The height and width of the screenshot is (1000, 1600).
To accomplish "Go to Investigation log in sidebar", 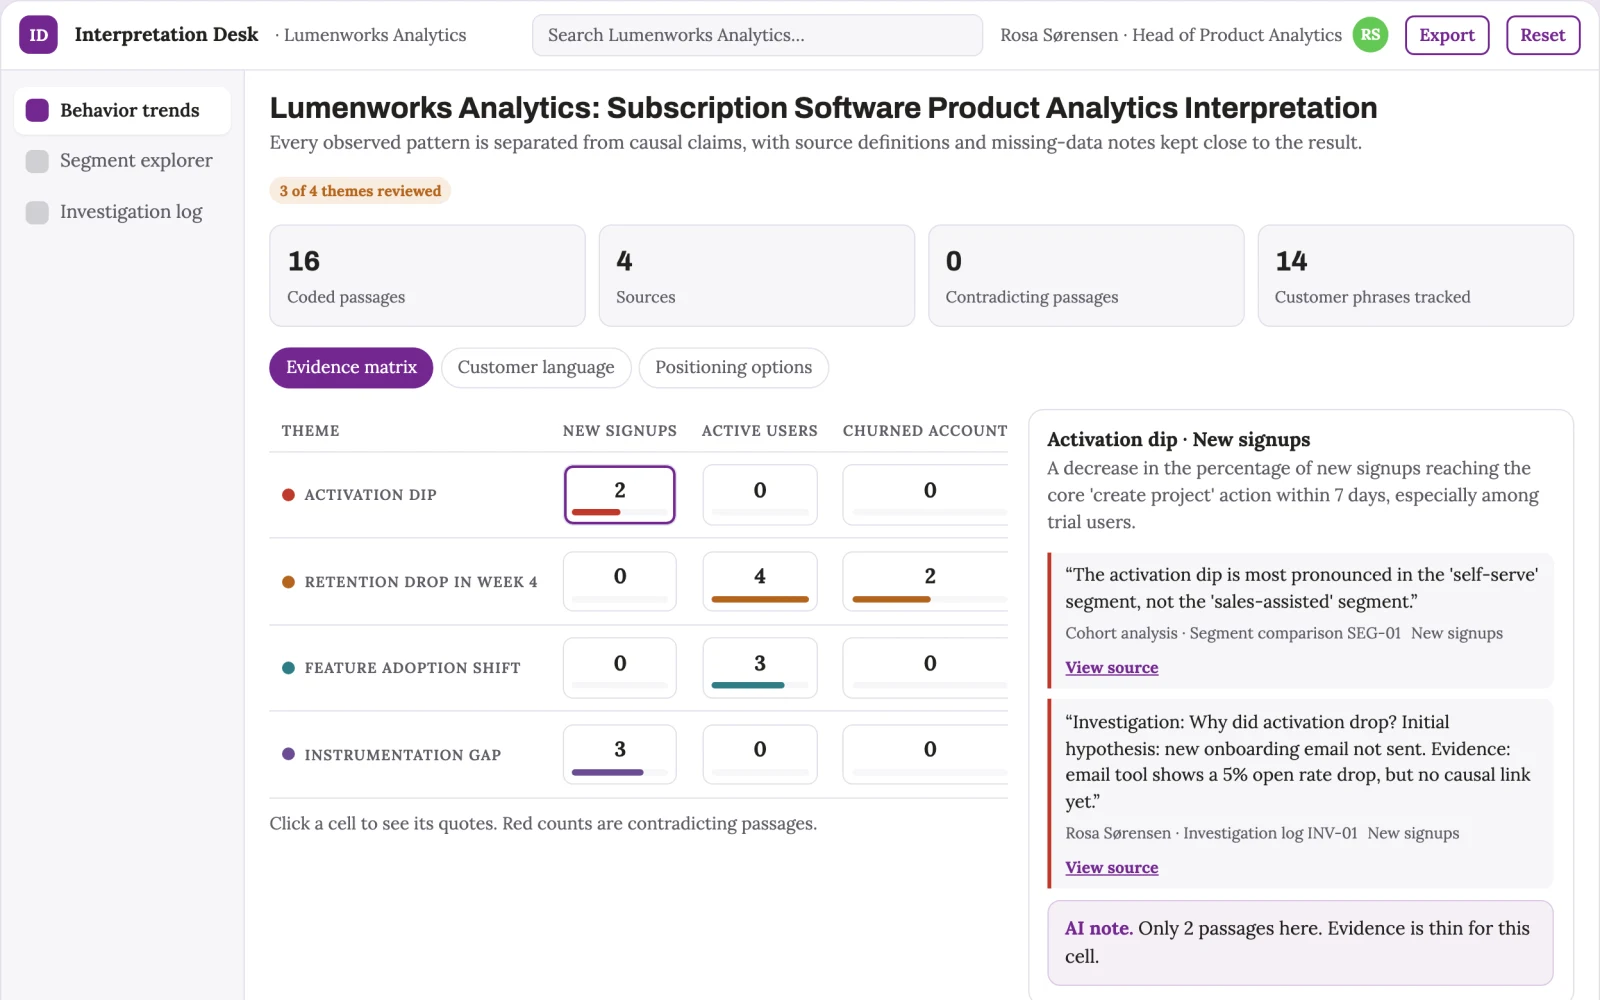I will 122,212.
